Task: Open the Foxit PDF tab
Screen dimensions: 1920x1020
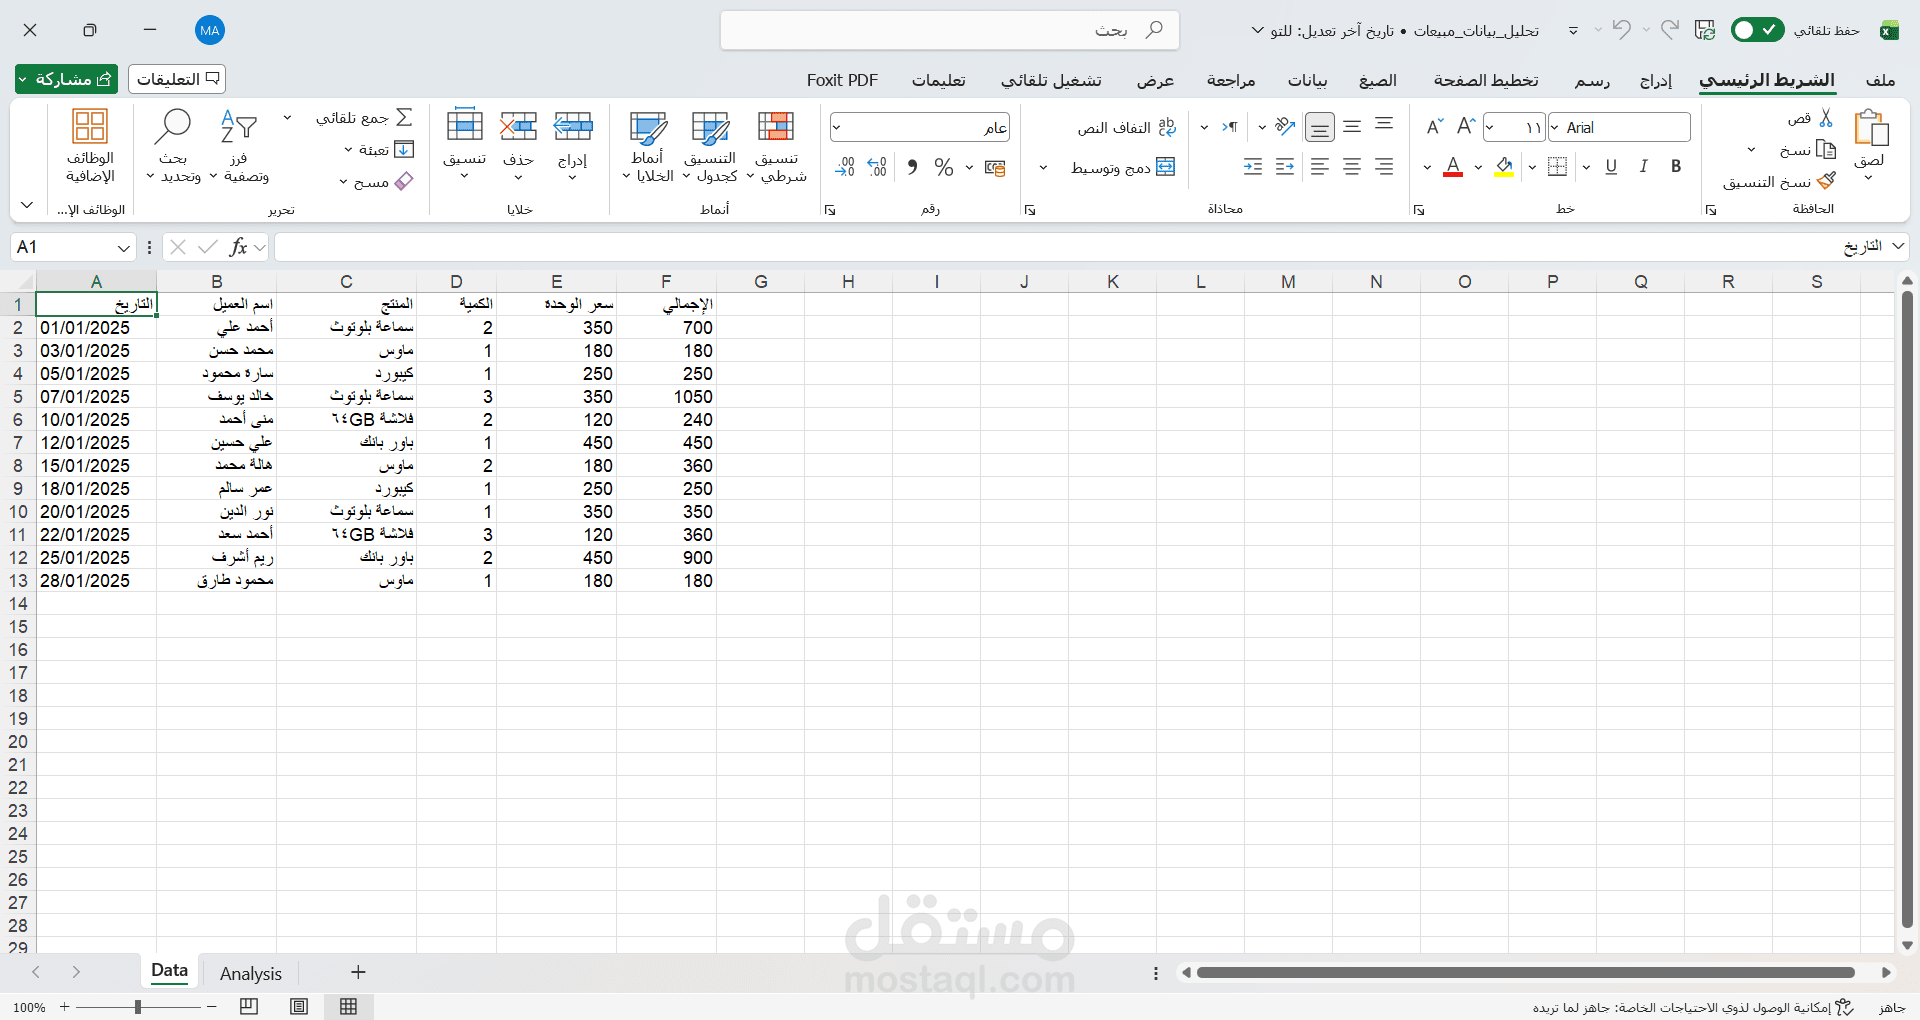Action: [x=842, y=80]
